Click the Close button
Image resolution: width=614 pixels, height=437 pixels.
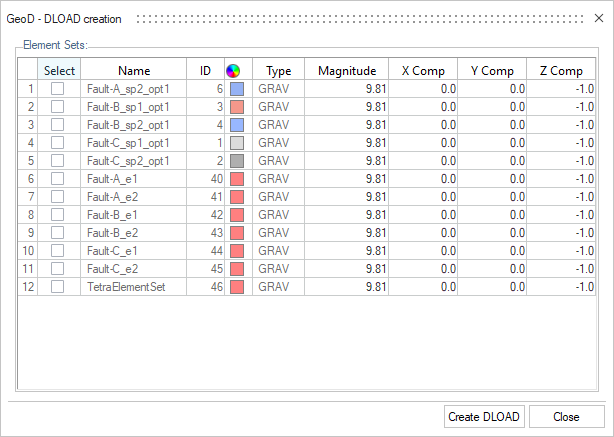(x=566, y=417)
